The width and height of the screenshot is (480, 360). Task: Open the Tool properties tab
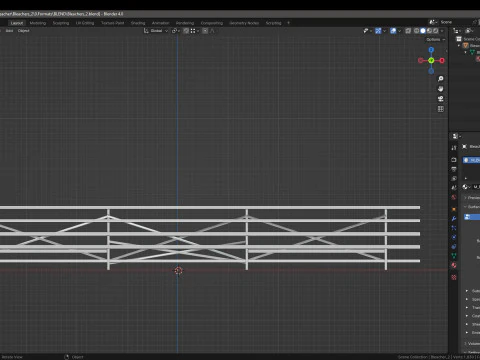pyautogui.click(x=454, y=148)
